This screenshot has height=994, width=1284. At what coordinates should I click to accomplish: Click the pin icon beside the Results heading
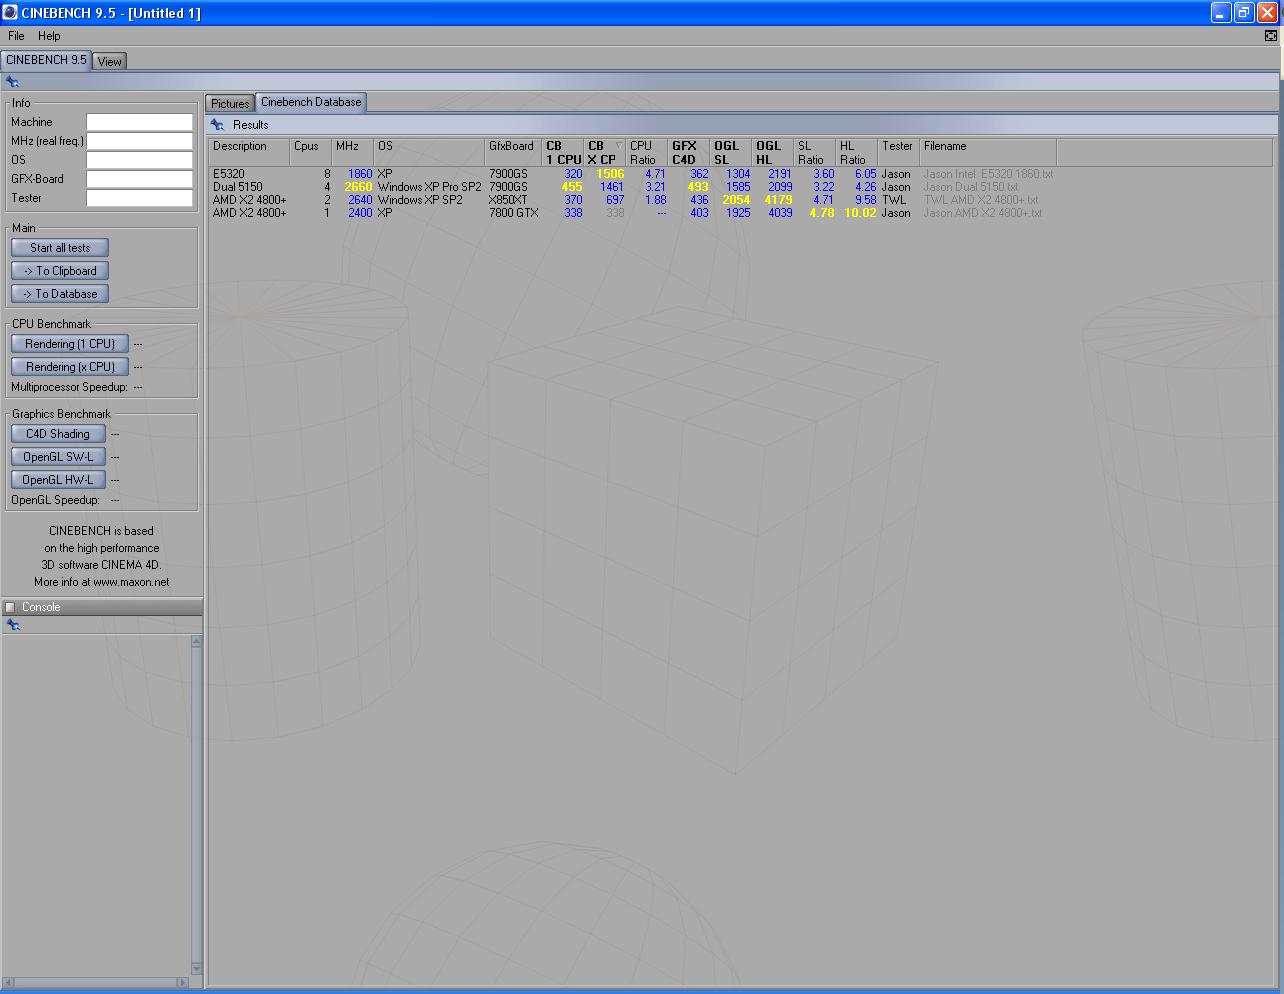217,125
